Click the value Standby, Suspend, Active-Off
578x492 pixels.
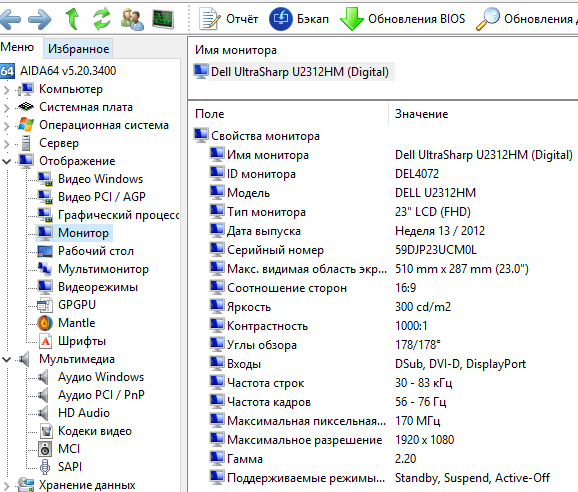tap(472, 478)
